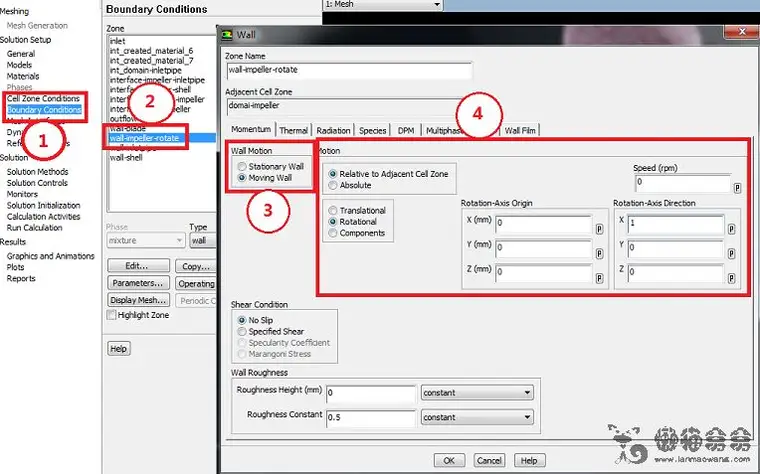Click Rotation-Axis Origin Z (mm) field
This screenshot has height=474, width=760.
[543, 273]
